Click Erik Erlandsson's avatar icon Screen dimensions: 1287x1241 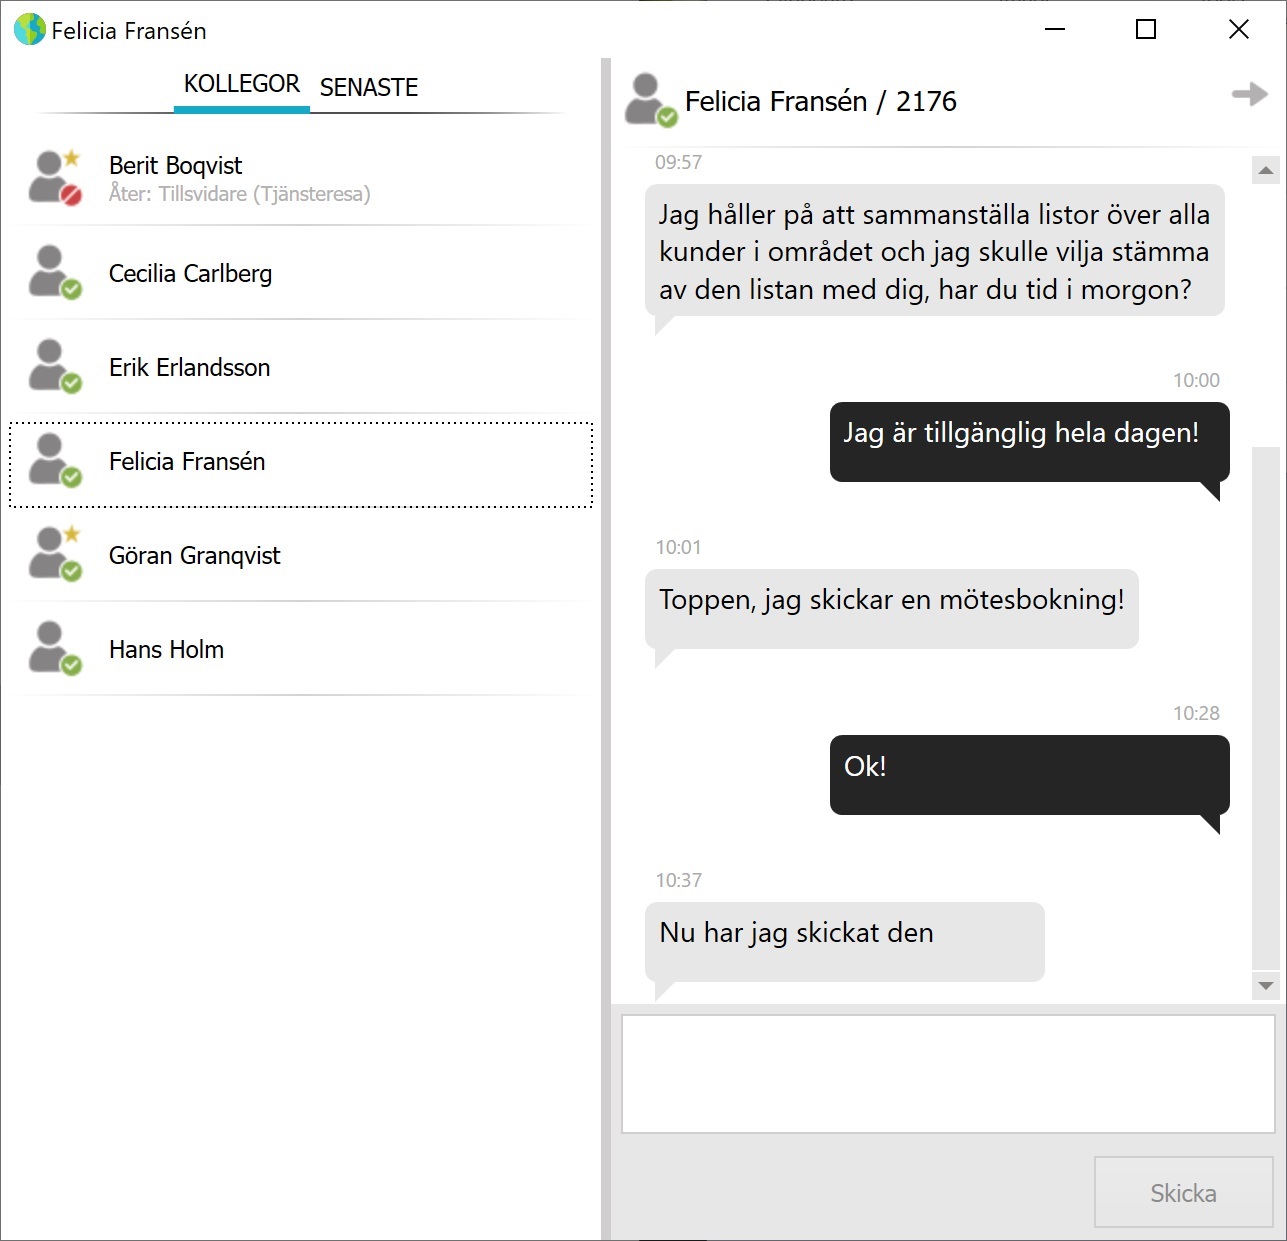pyautogui.click(x=55, y=366)
